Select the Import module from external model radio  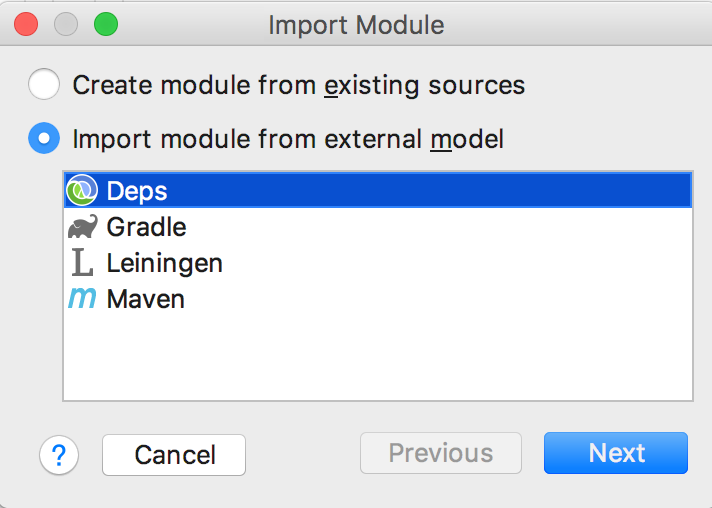point(44,138)
